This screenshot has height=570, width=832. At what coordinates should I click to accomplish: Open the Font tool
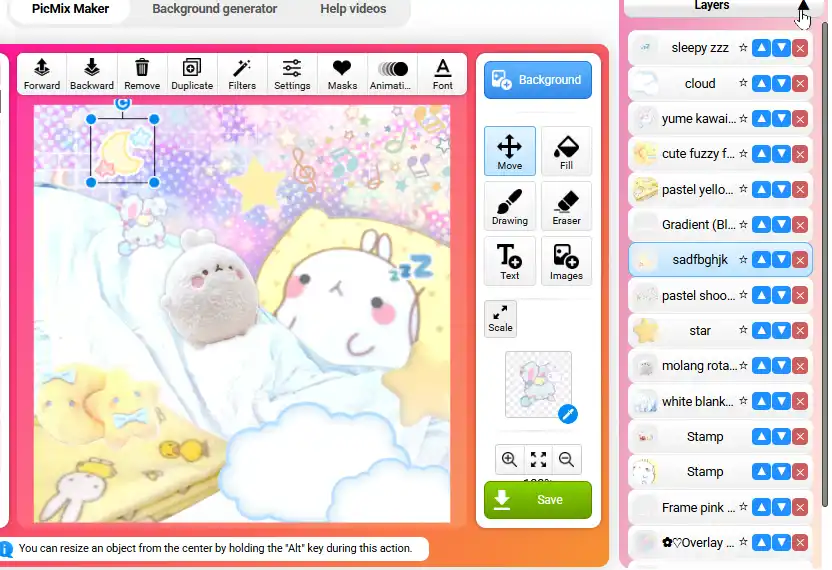443,74
